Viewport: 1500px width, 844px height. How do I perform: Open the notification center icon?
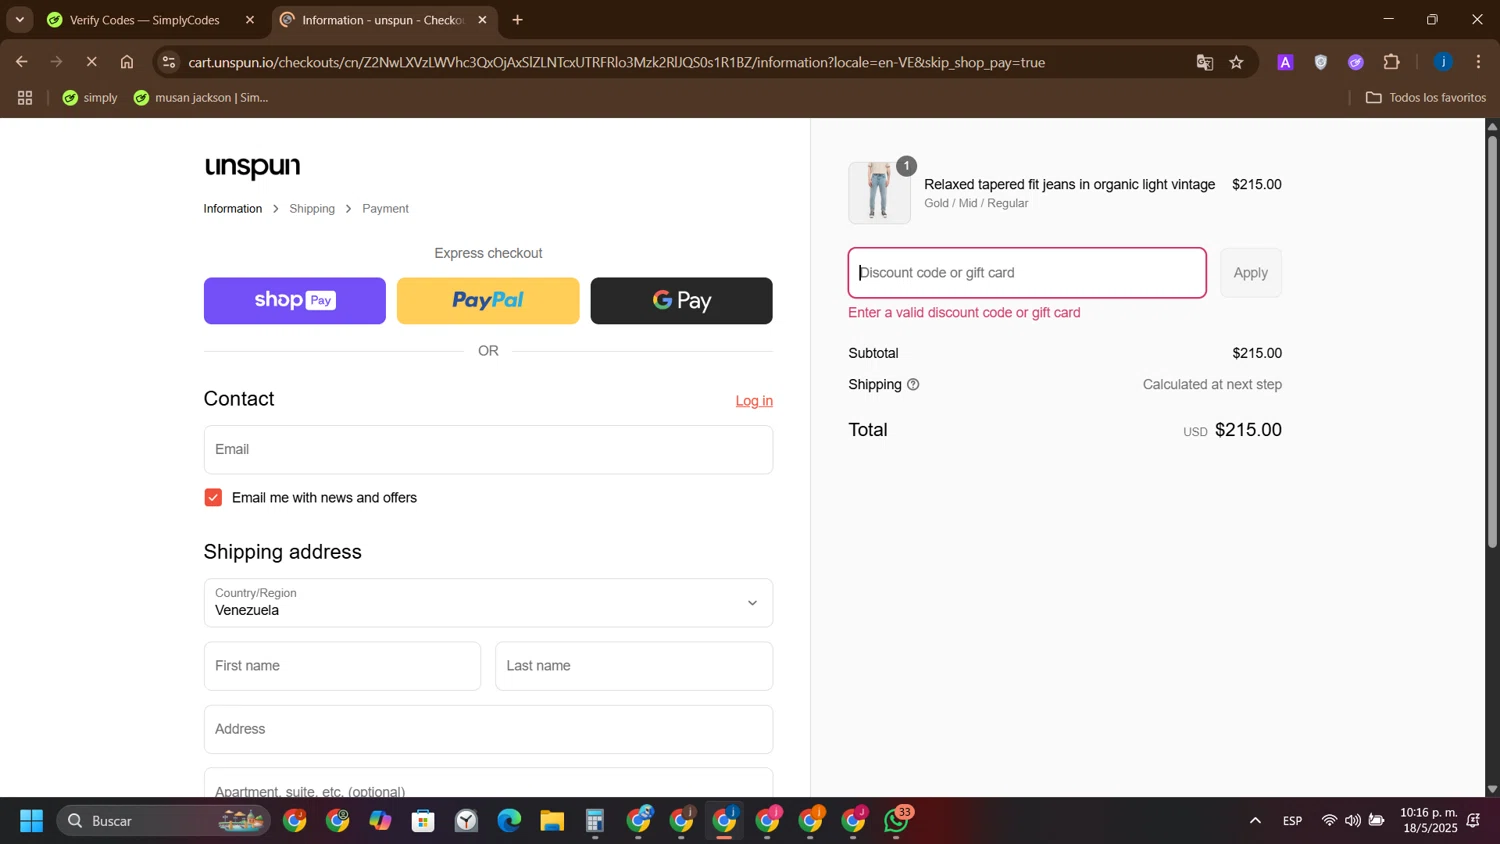click(1474, 821)
